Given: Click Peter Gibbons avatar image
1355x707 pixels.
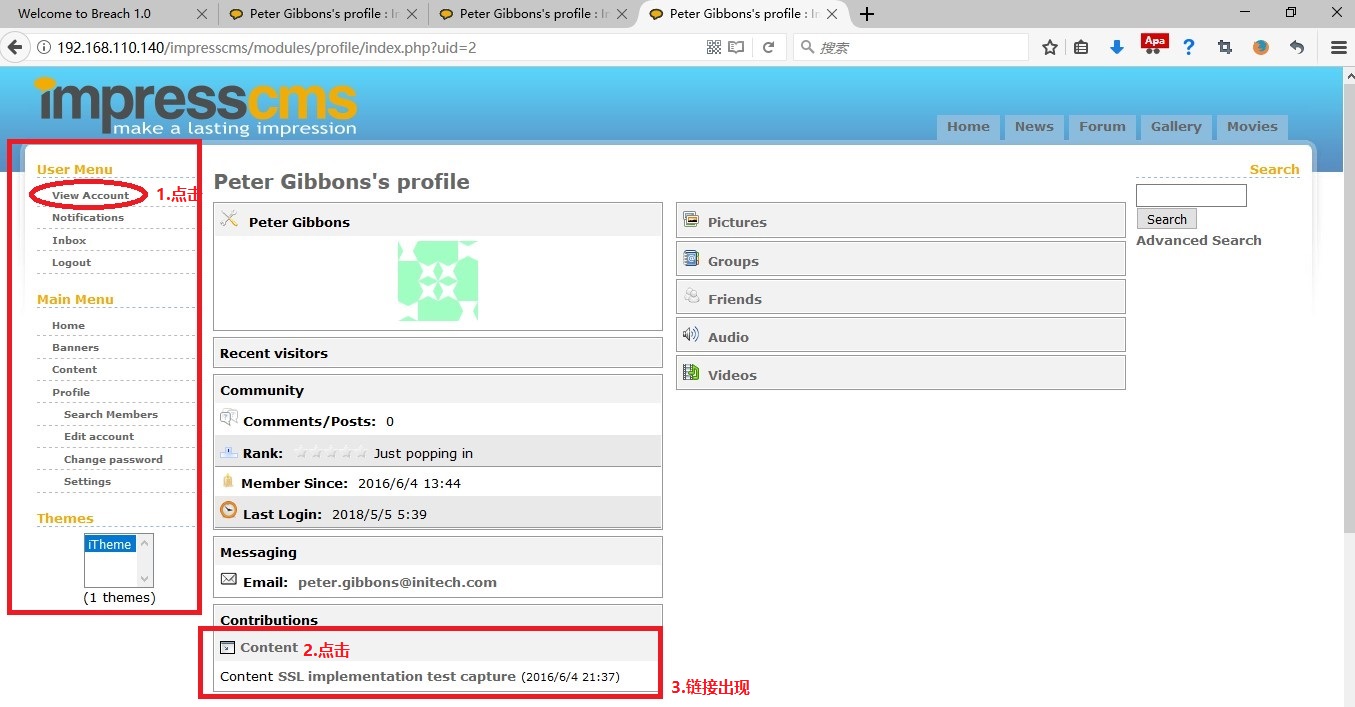Looking at the screenshot, I should [x=438, y=281].
